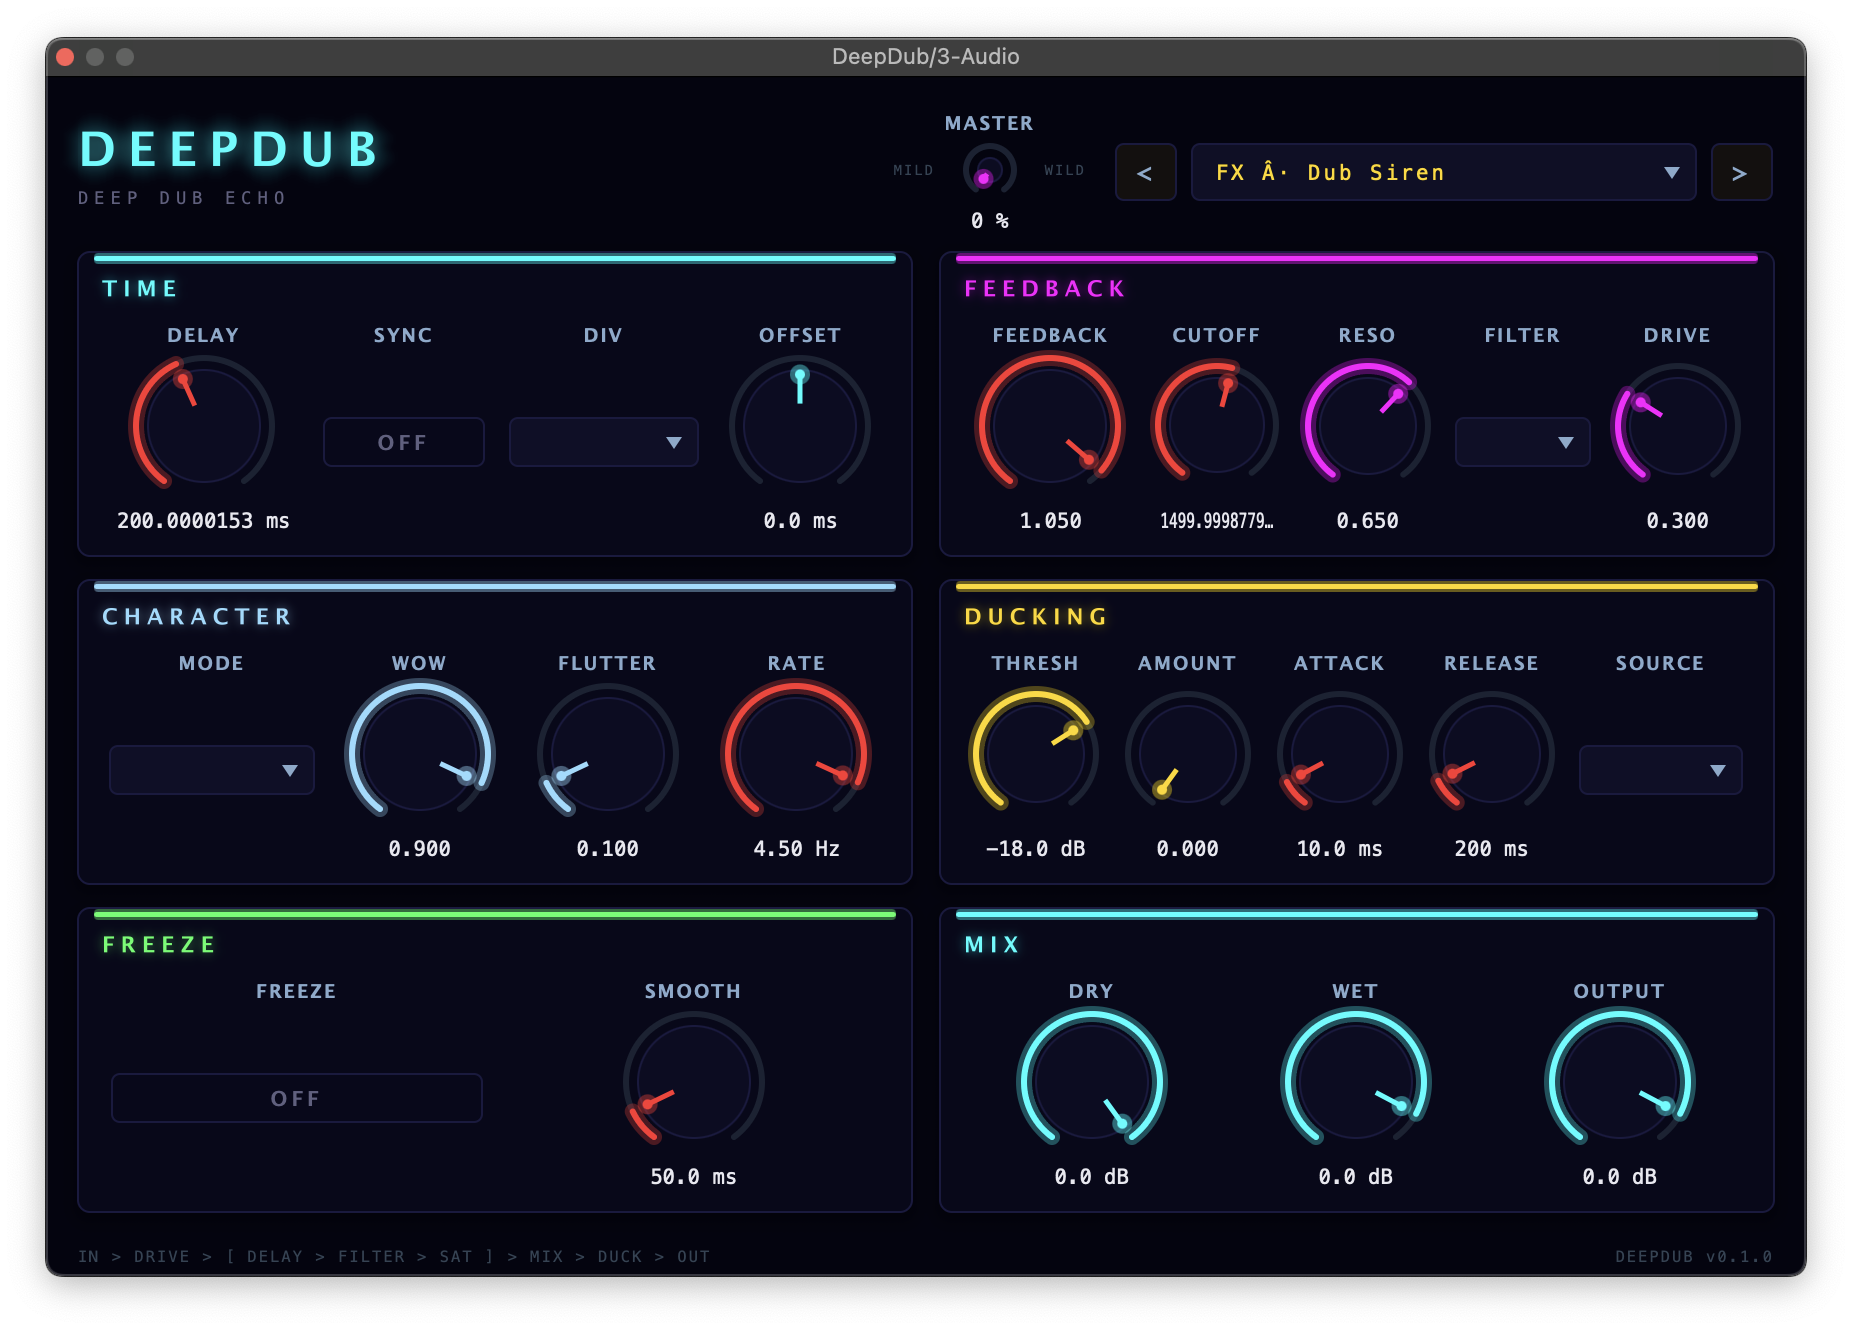
Task: Click the feedback value 1.050
Action: (x=1050, y=521)
